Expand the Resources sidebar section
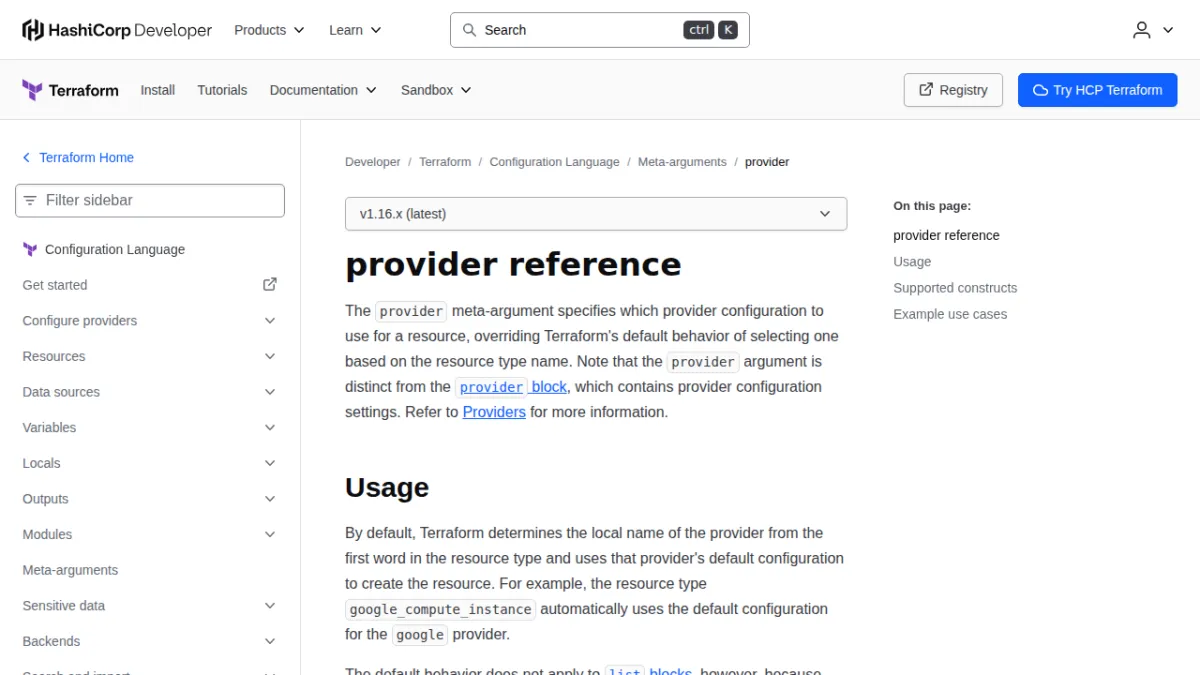Screen dimensions: 1200x675 point(150,356)
